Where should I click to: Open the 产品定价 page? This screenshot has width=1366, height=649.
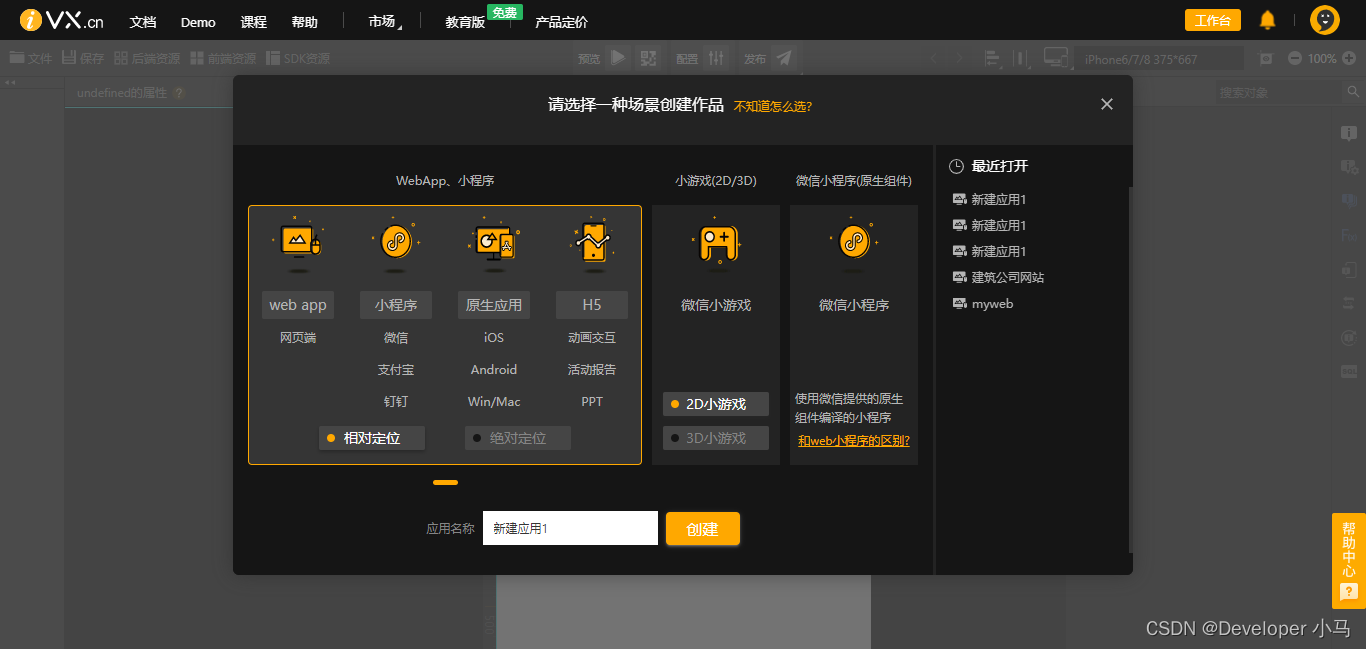[x=561, y=22]
